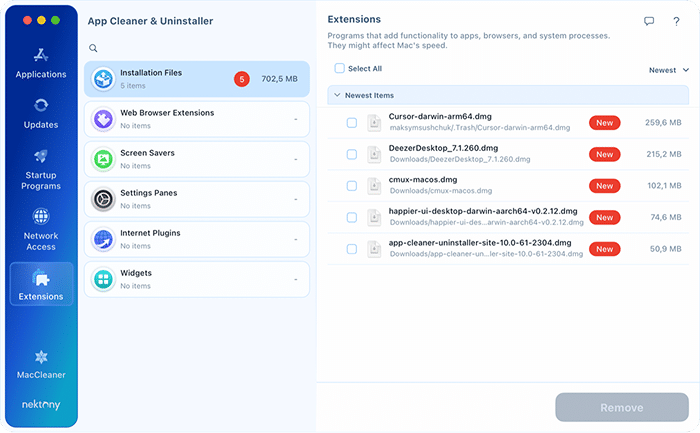Open the feedback speech bubble icon

click(649, 21)
